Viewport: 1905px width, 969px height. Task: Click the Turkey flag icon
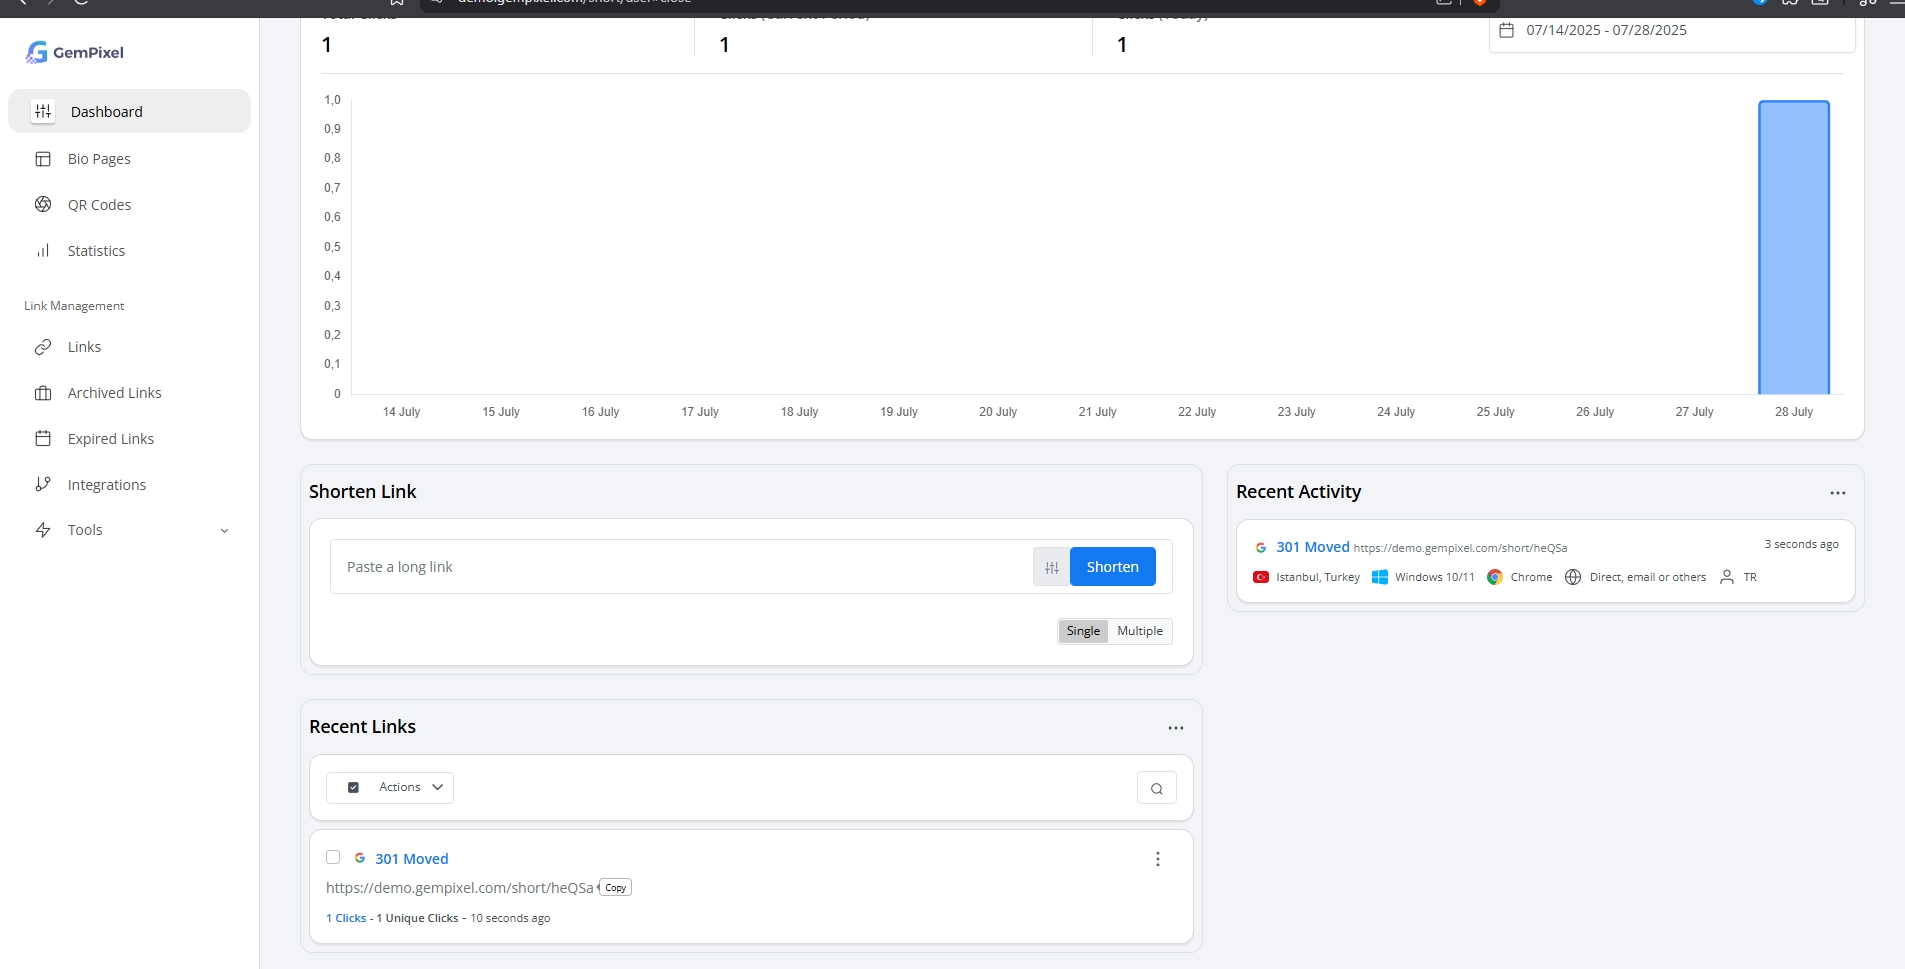click(1261, 577)
